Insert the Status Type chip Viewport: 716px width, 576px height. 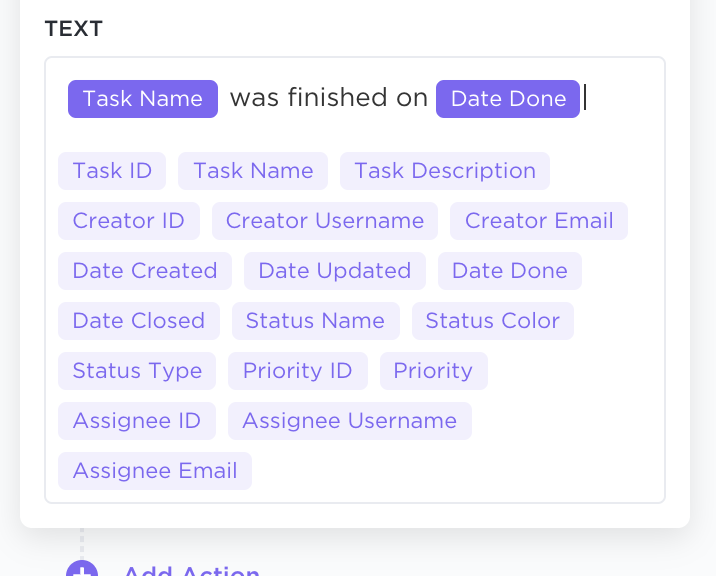[x=137, y=371]
